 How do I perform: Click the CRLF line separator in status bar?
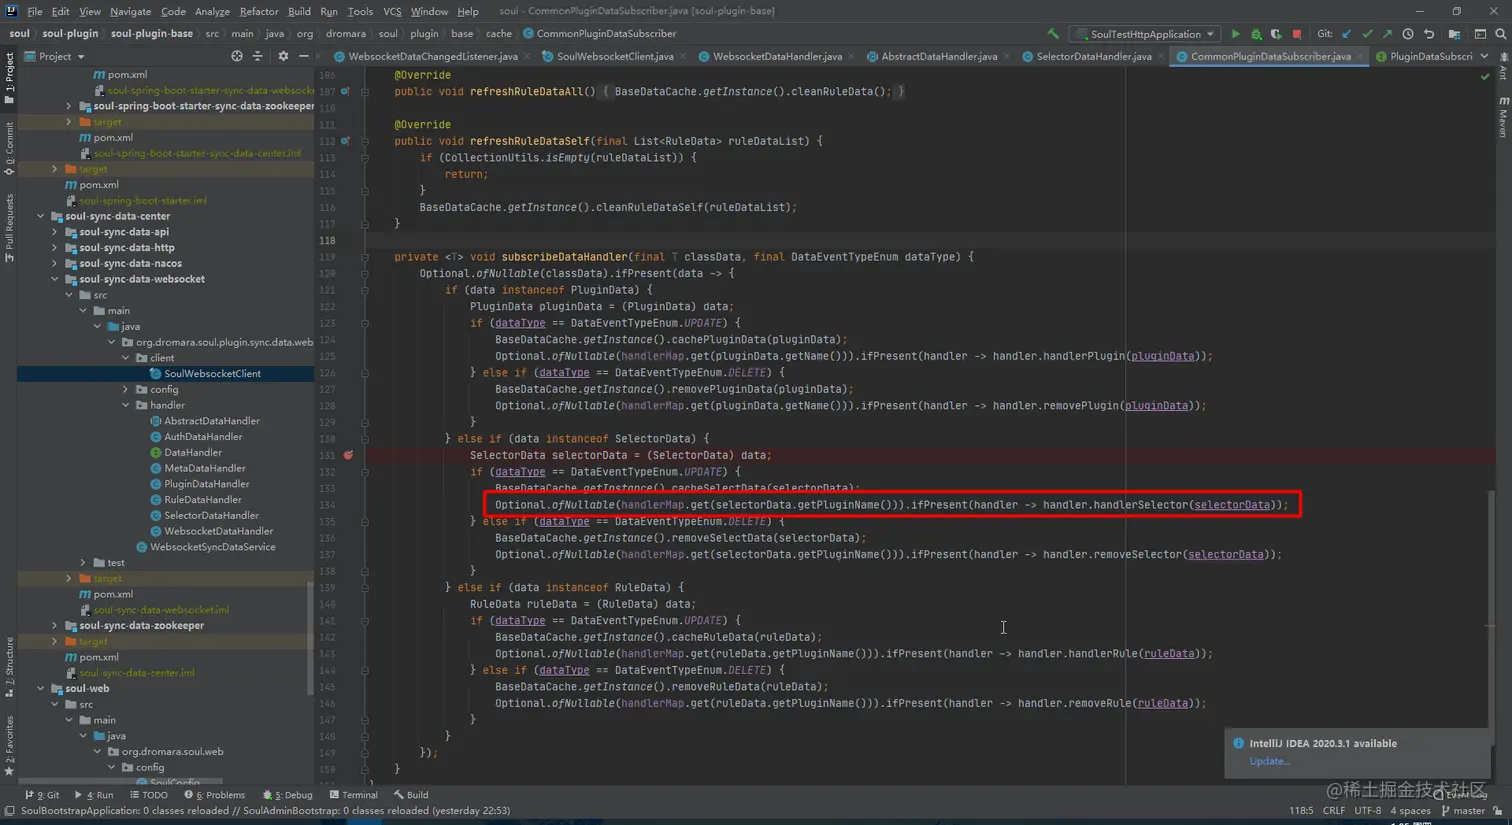coord(1334,811)
